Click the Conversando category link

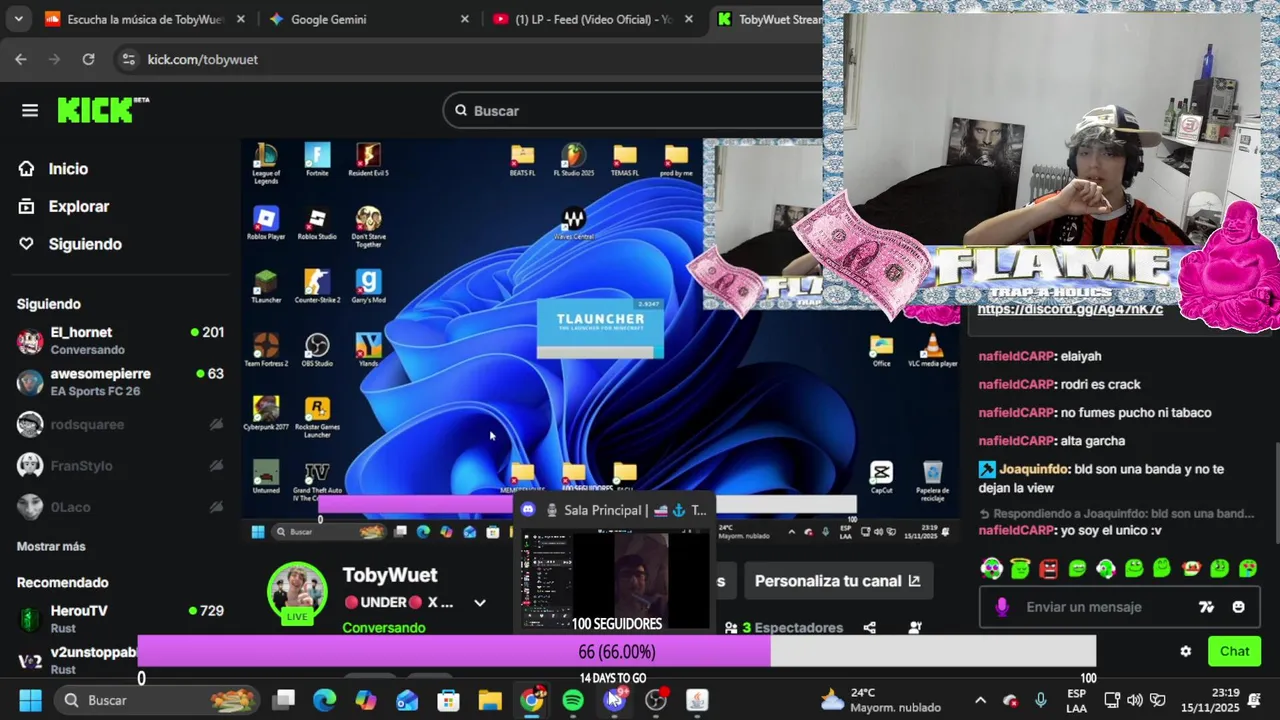(384, 628)
